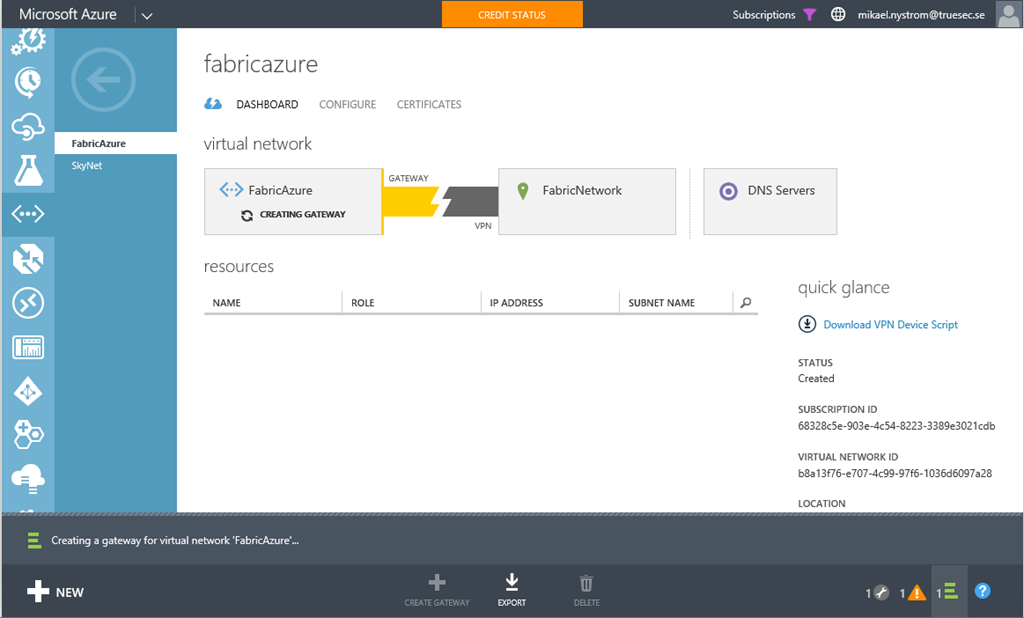Viewport: 1024px width, 618px height.
Task: Click the DNS Servers tile
Action: 770,201
